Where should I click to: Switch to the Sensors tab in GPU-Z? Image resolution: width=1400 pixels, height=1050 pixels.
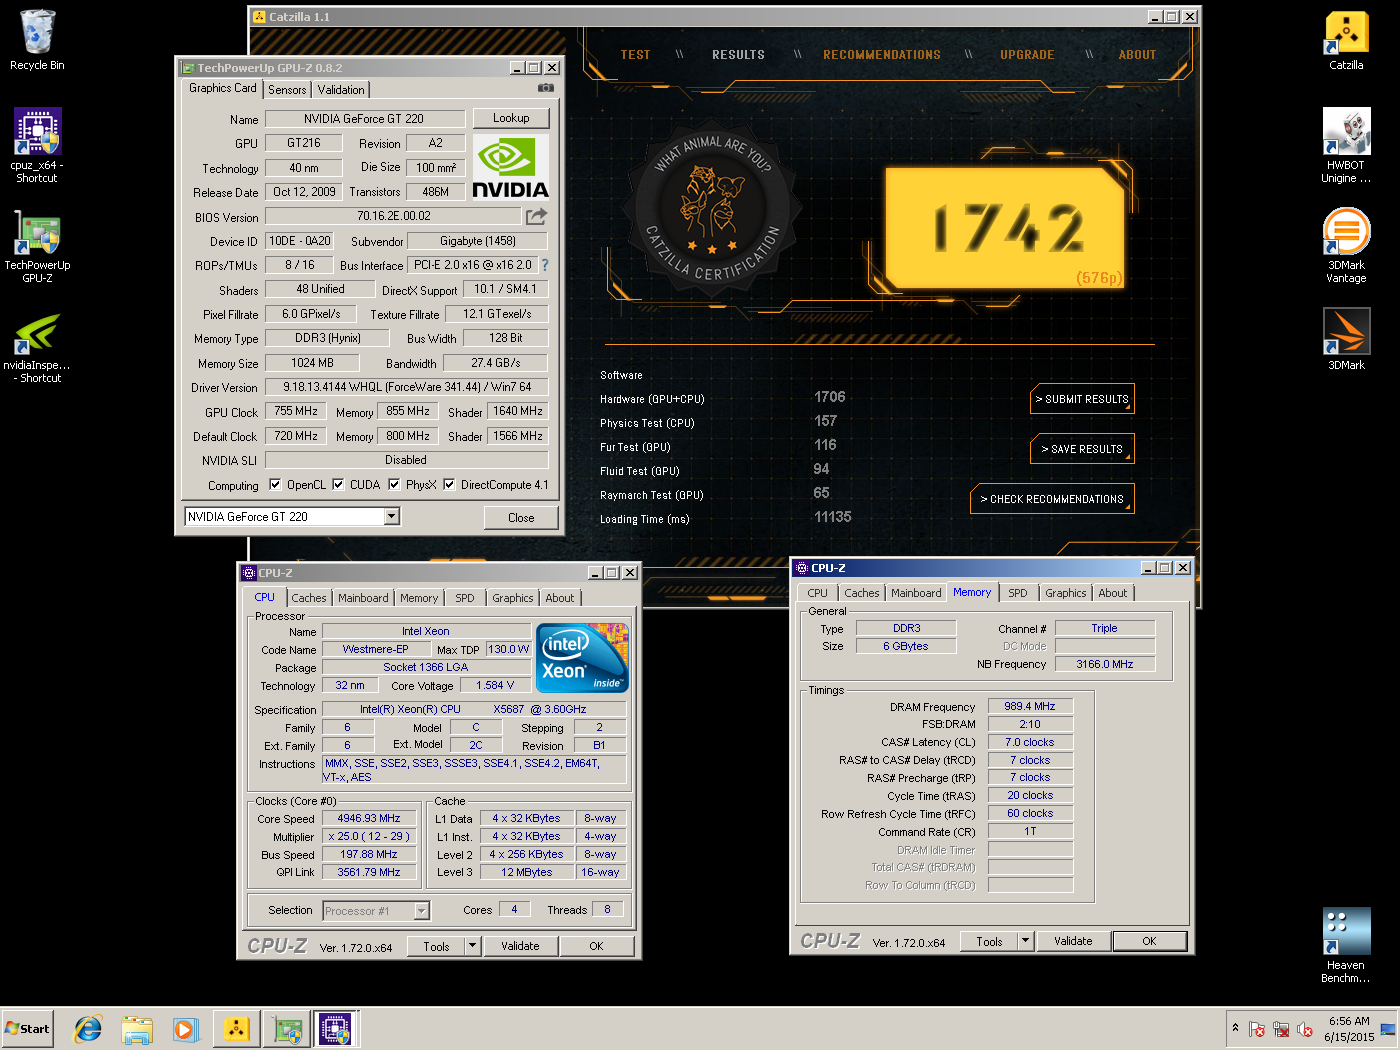[287, 90]
